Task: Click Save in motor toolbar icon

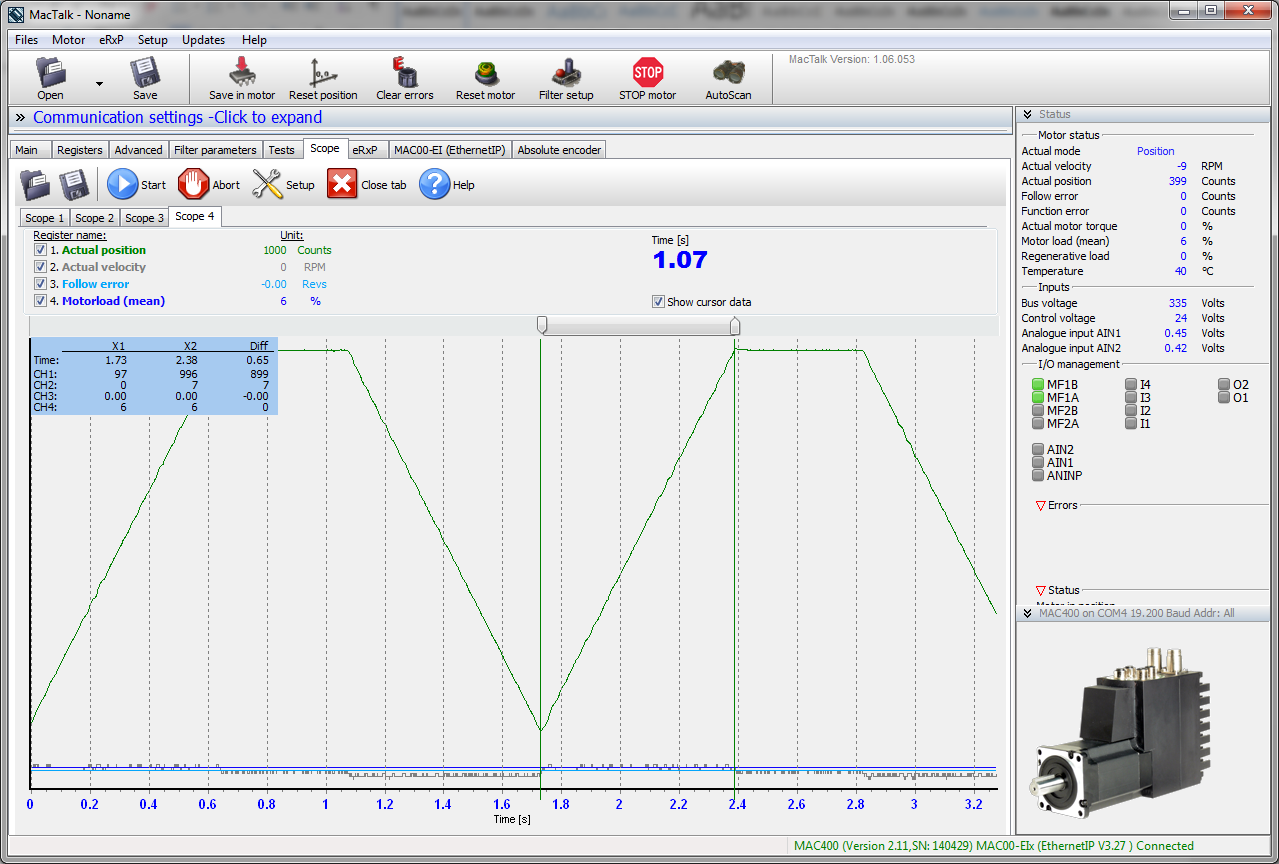Action: point(242,73)
